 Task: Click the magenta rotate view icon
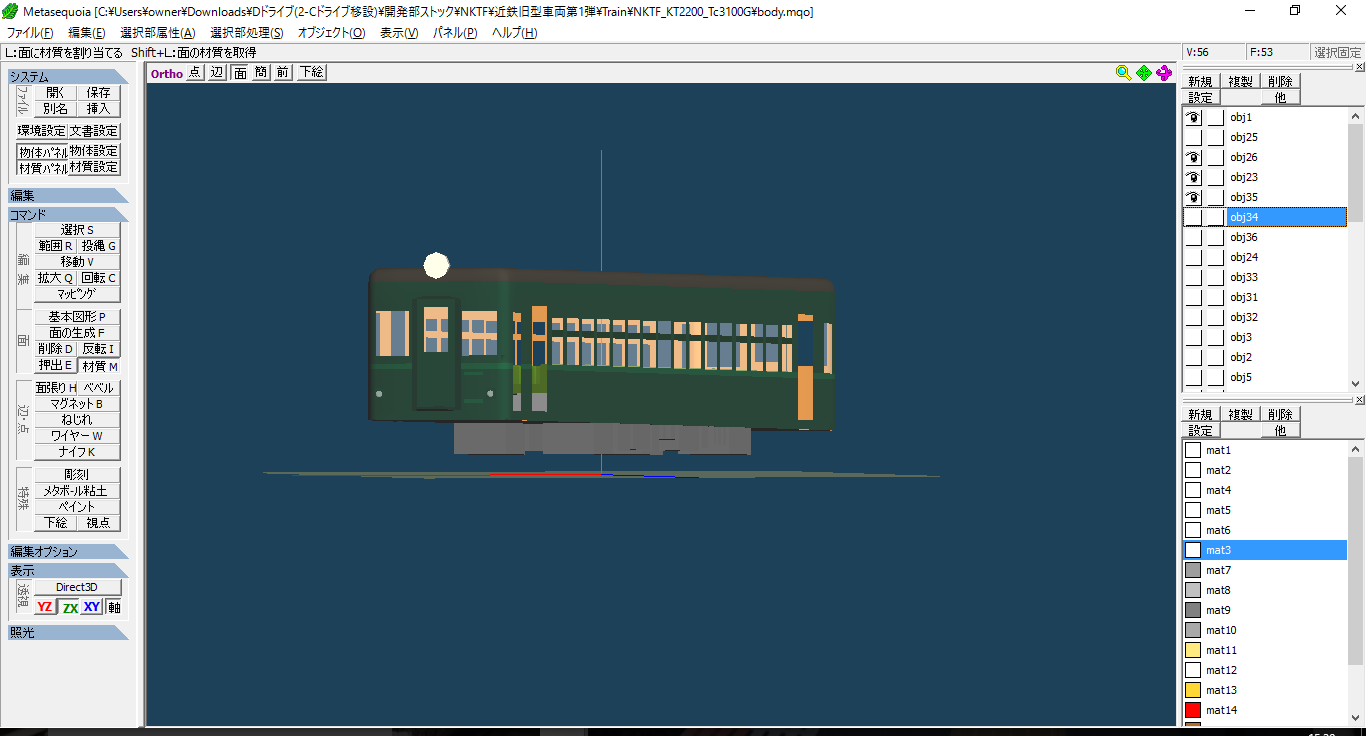click(x=1164, y=72)
